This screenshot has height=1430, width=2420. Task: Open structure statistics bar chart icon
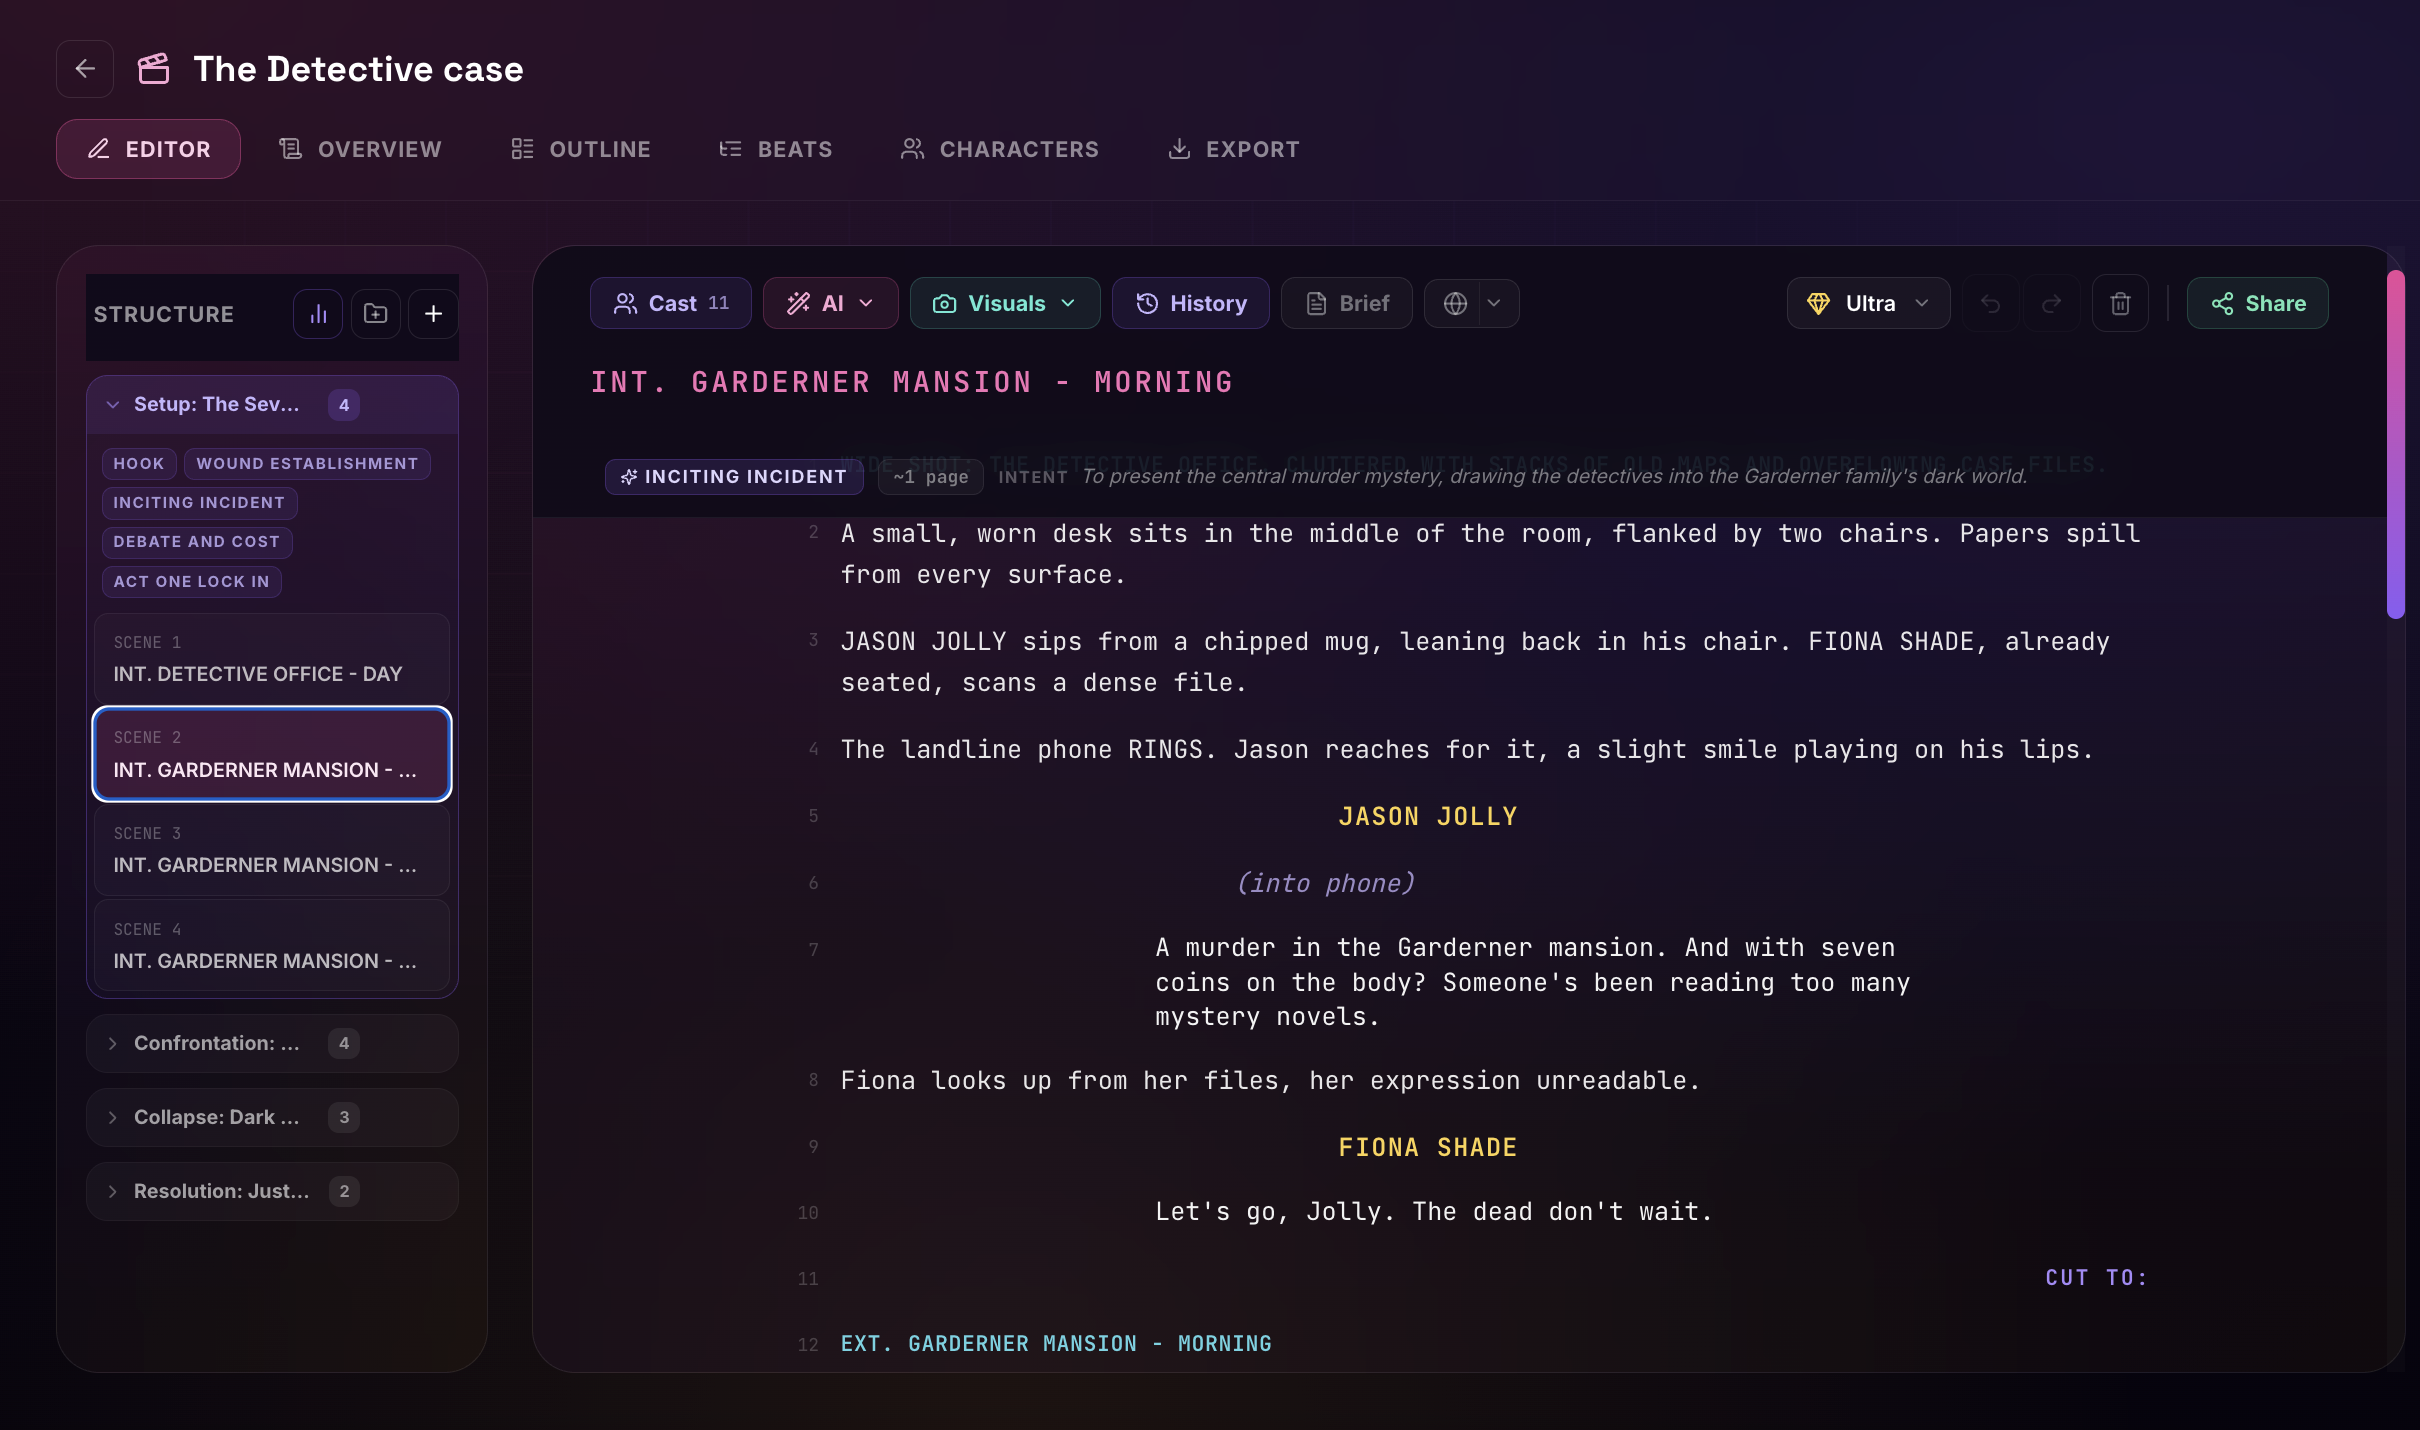(x=318, y=314)
